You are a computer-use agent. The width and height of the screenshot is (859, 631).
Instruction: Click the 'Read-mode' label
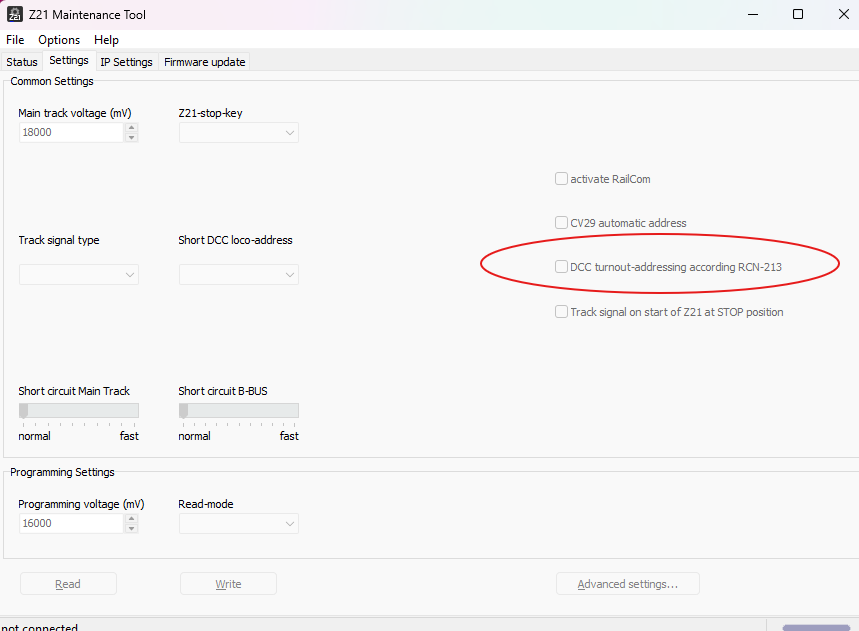pos(206,504)
